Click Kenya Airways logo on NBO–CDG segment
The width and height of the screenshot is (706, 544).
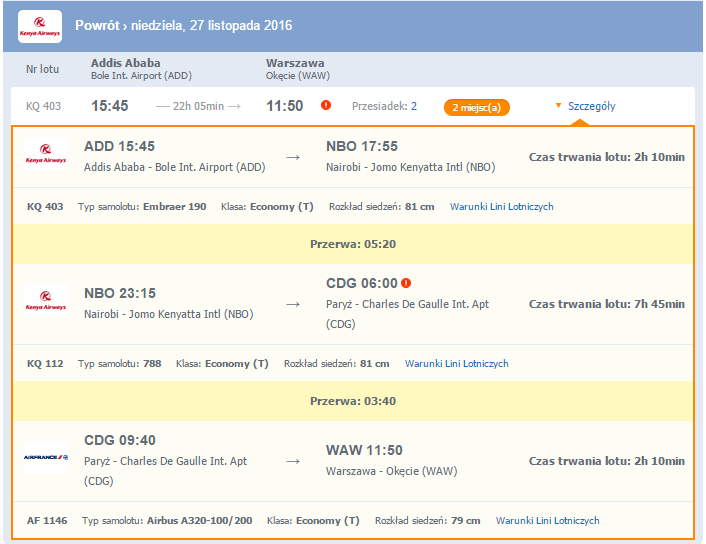(x=46, y=300)
